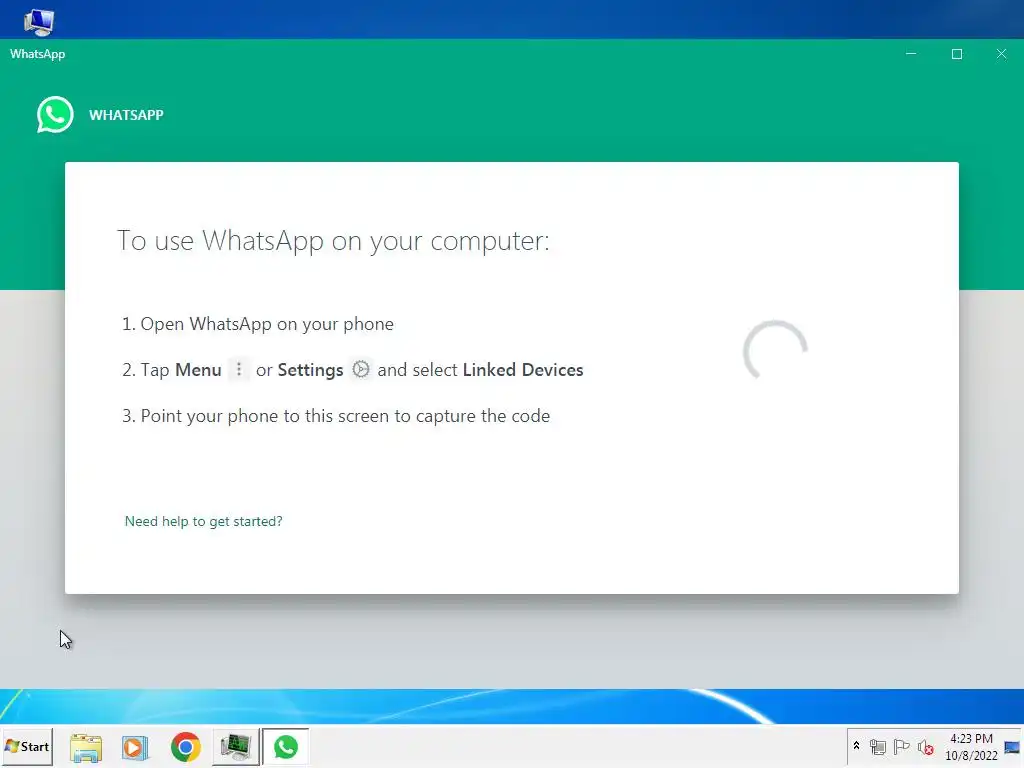Click the step '1. Open WhatsApp on your phone'
Screen dimensions: 1024x768
point(258,324)
